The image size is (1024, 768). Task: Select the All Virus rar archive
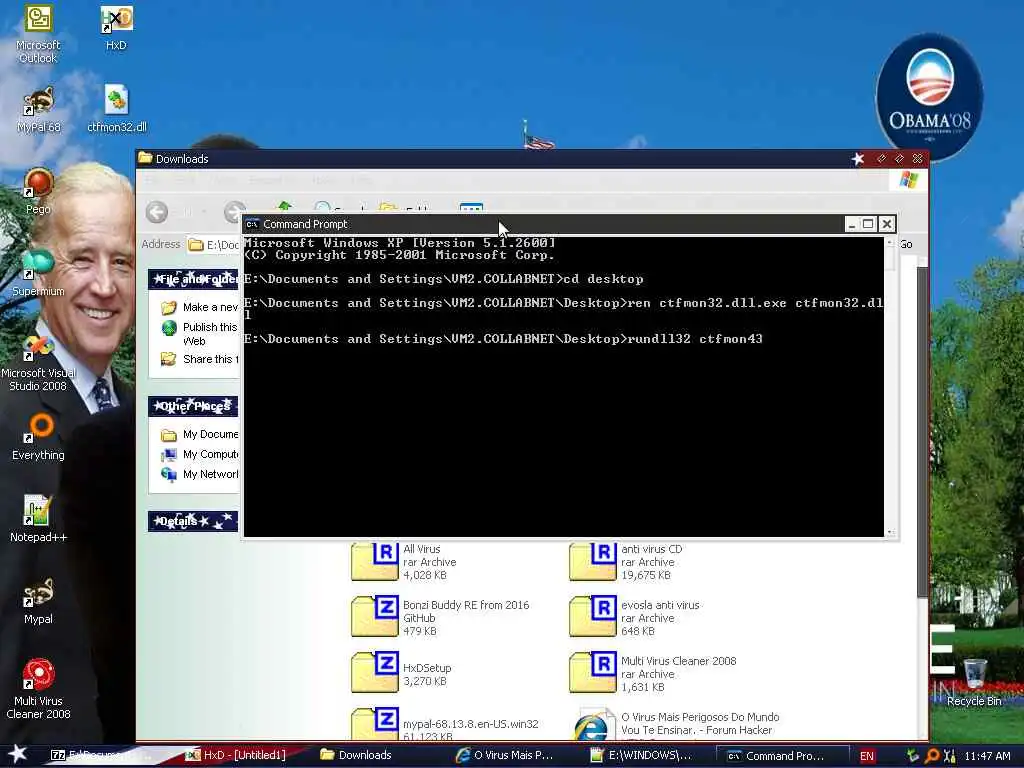click(x=405, y=562)
